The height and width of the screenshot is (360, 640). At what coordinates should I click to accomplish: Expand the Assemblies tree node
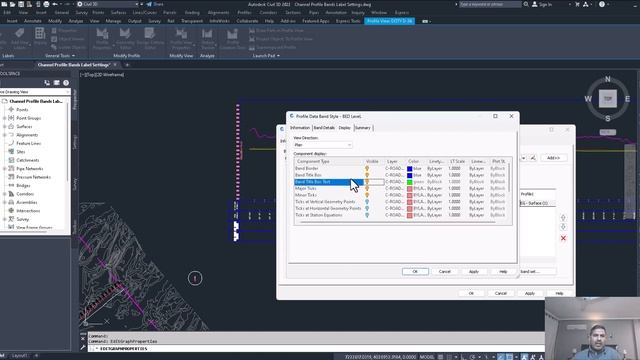pos(4,202)
